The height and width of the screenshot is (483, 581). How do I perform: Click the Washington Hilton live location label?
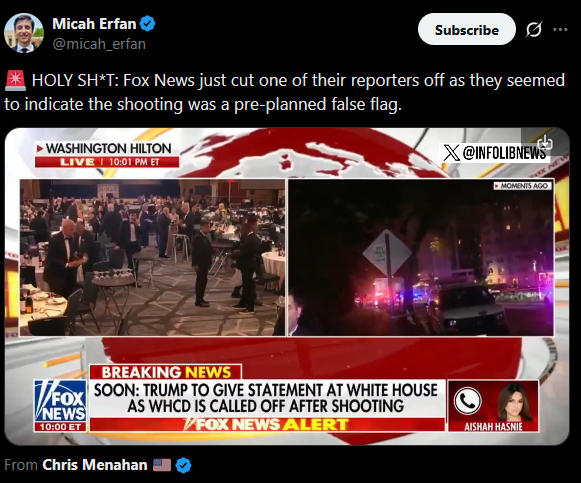point(107,154)
